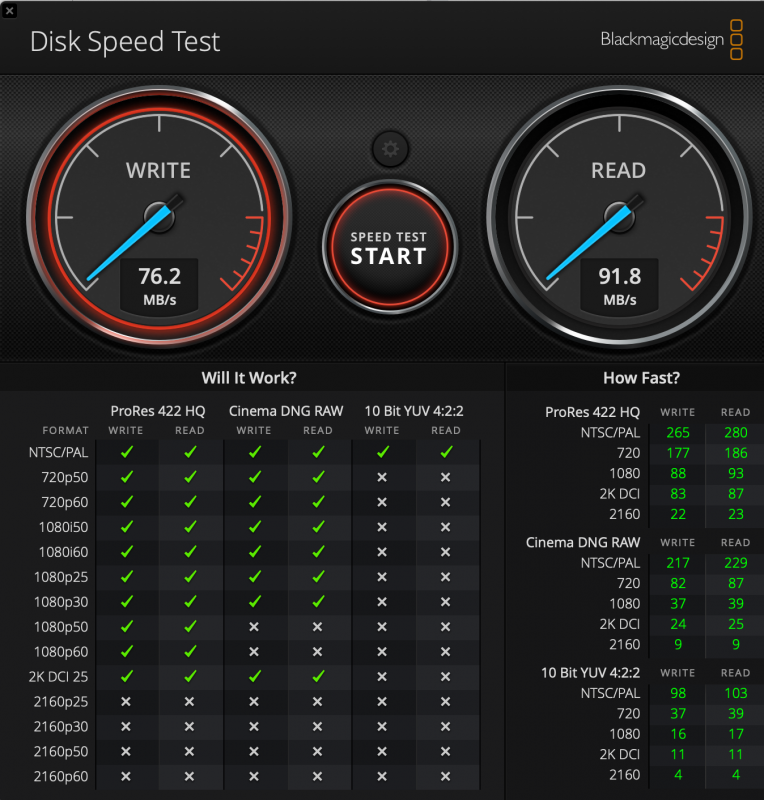Click 10 Bit YUV read cross for 2160p60
Image resolution: width=764 pixels, height=800 pixels.
(x=446, y=776)
